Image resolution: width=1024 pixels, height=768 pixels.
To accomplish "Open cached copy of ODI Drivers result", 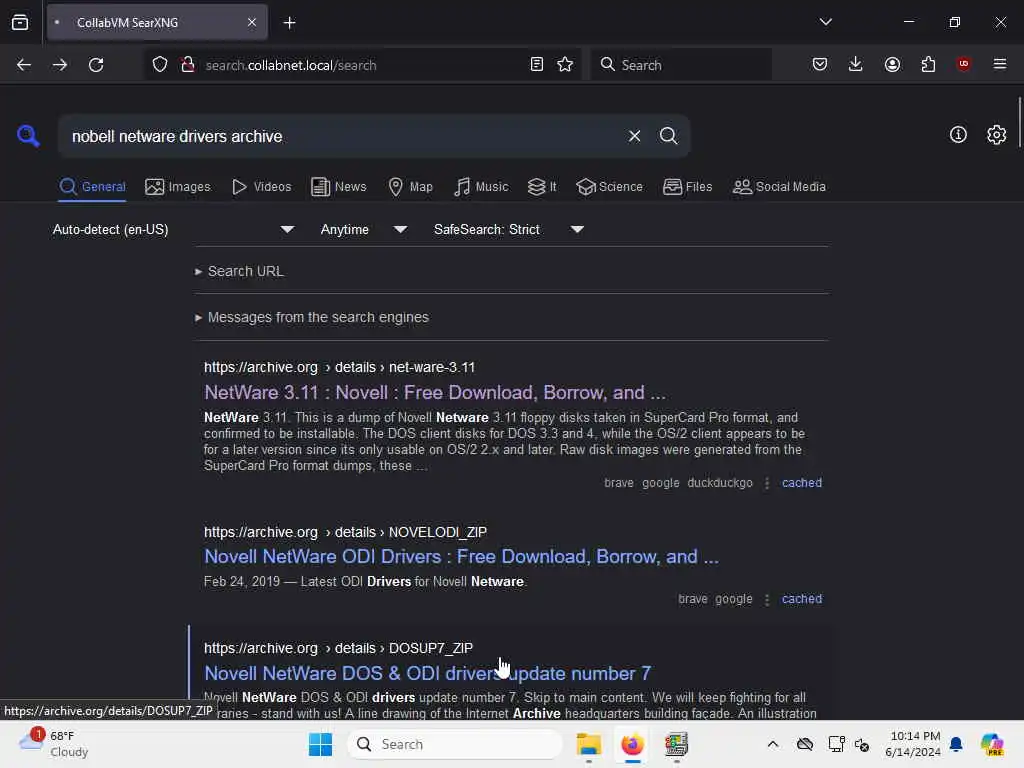I will click(x=801, y=599).
